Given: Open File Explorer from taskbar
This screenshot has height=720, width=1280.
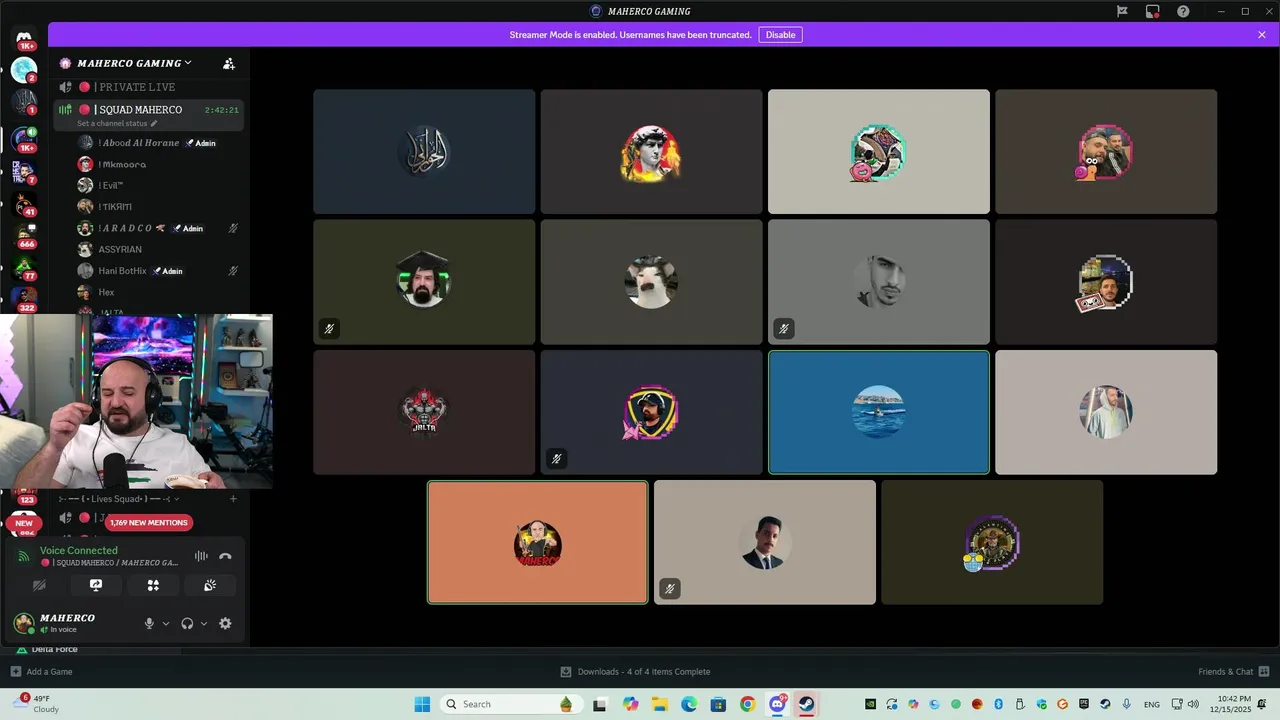Looking at the screenshot, I should point(660,704).
